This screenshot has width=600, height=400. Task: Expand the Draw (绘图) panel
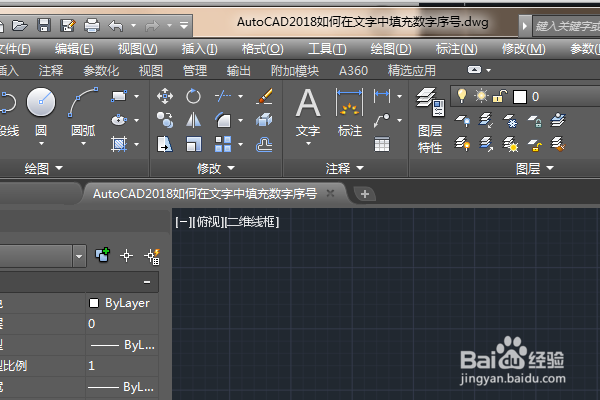click(x=43, y=168)
